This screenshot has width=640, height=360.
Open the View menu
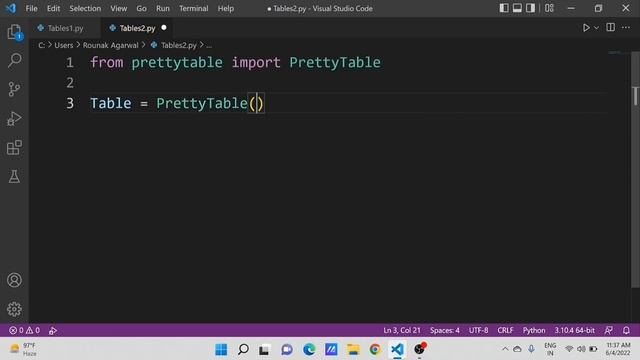(x=118, y=9)
